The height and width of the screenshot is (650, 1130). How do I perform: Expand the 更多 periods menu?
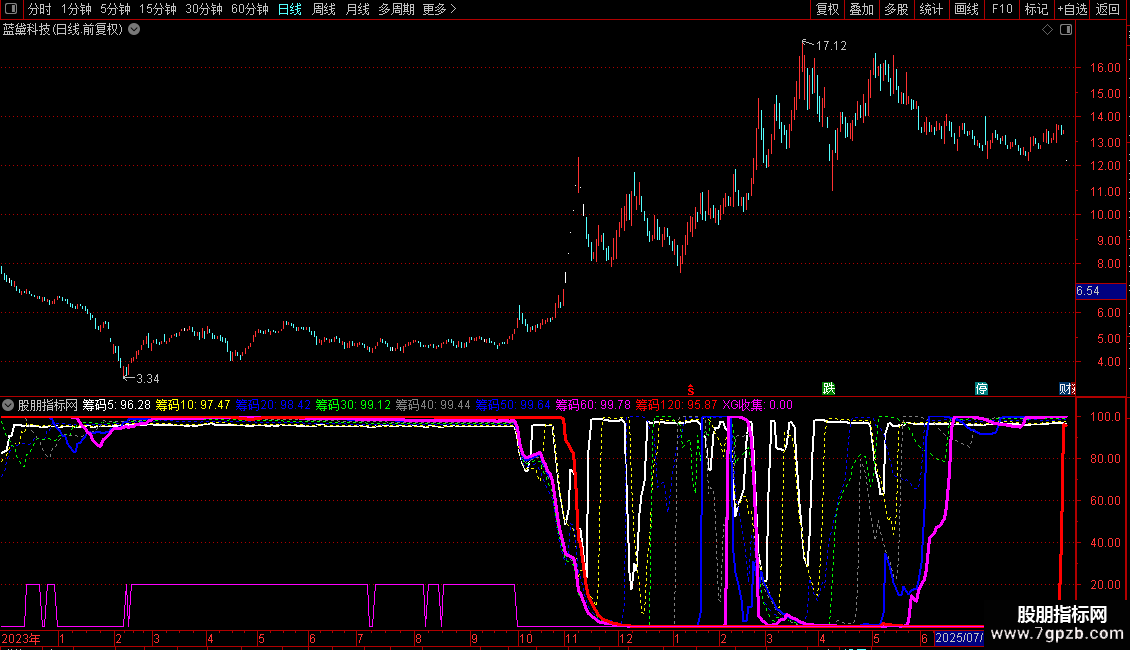pyautogui.click(x=439, y=9)
